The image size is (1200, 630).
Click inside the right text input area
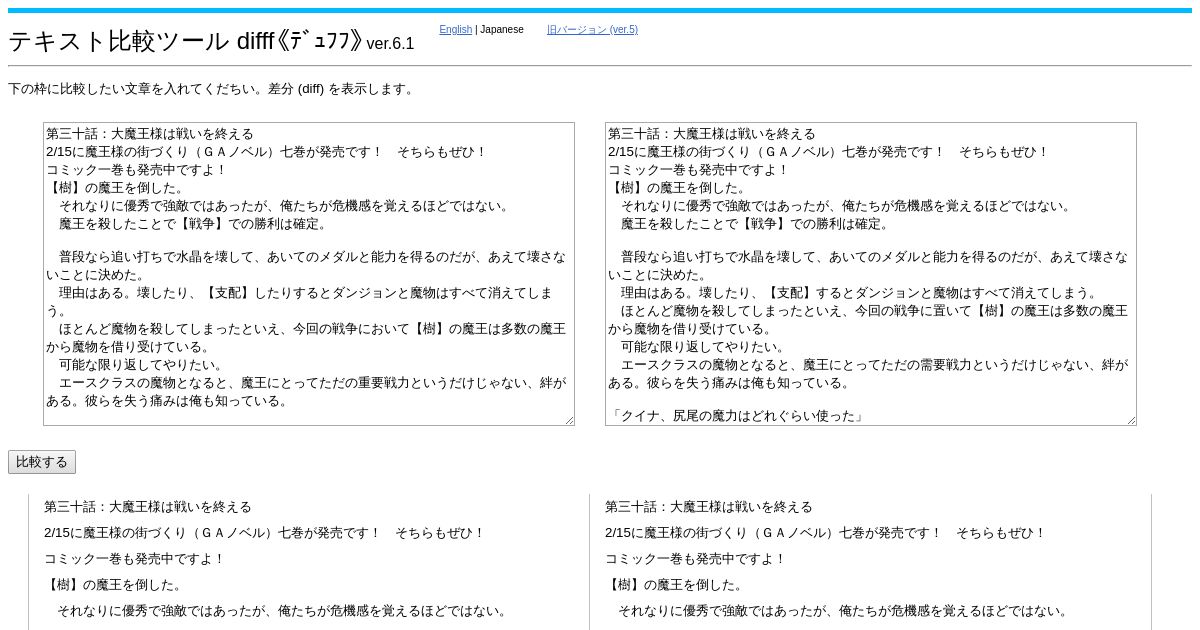click(x=871, y=274)
